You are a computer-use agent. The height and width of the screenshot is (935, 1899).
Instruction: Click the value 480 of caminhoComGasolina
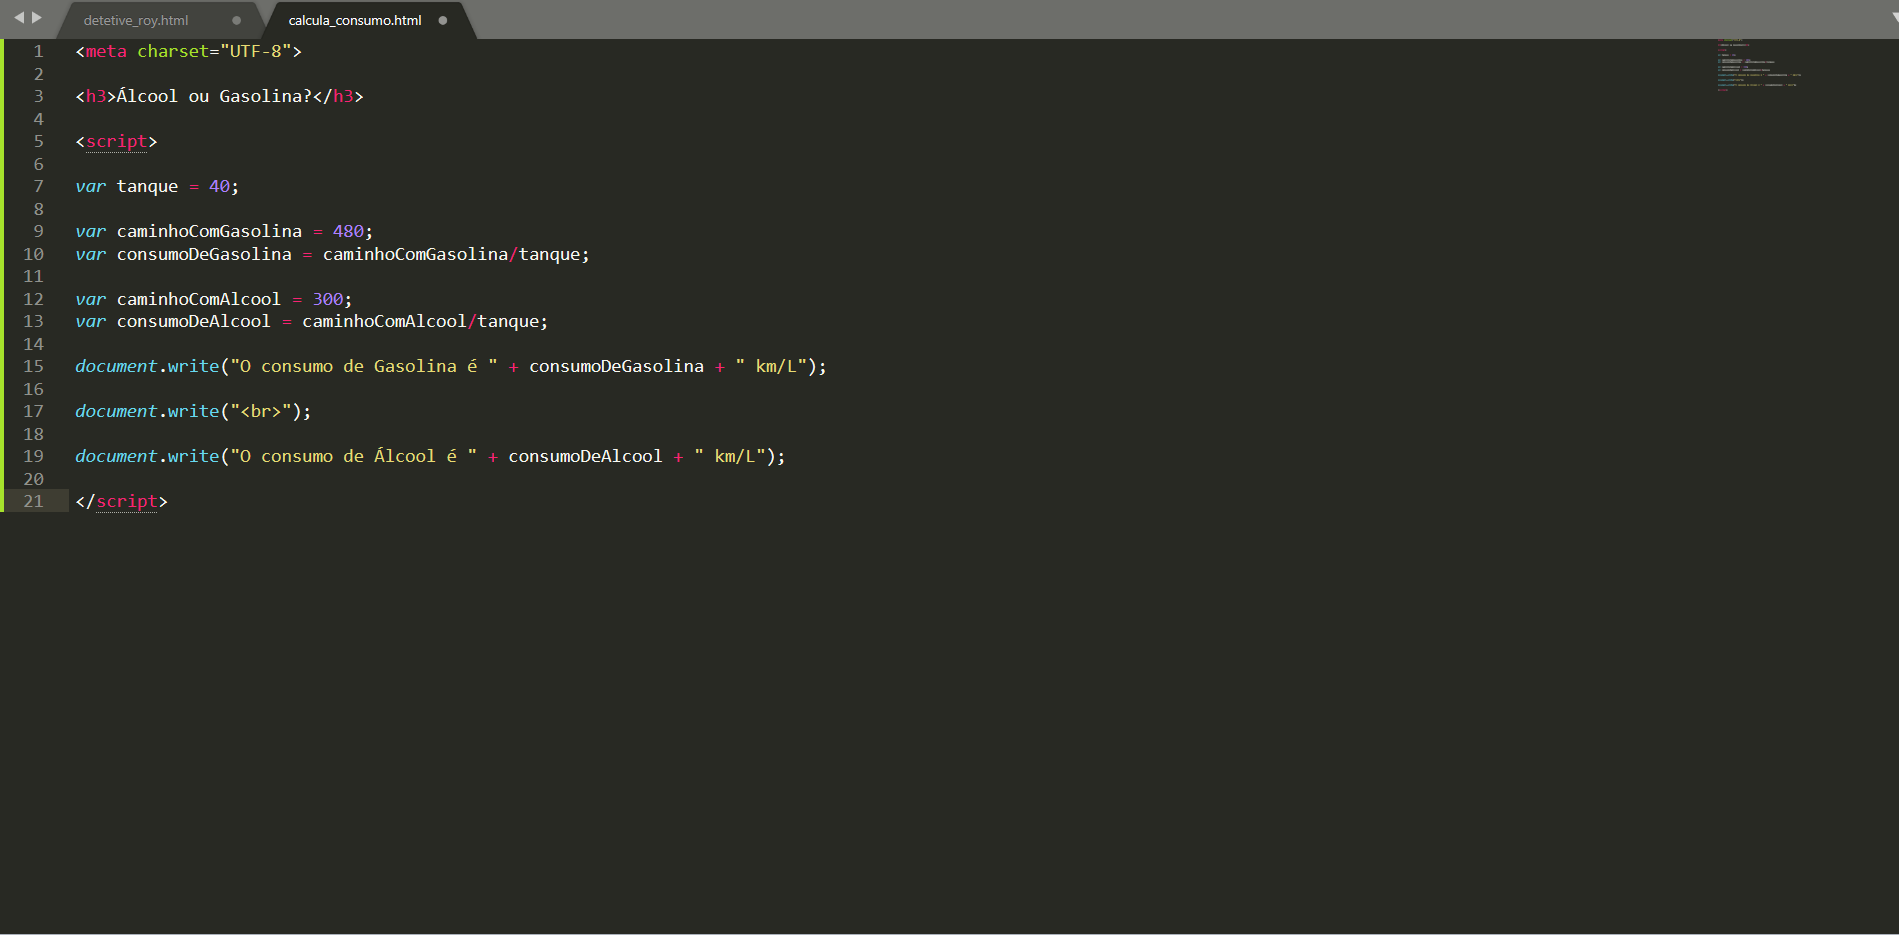(x=348, y=231)
